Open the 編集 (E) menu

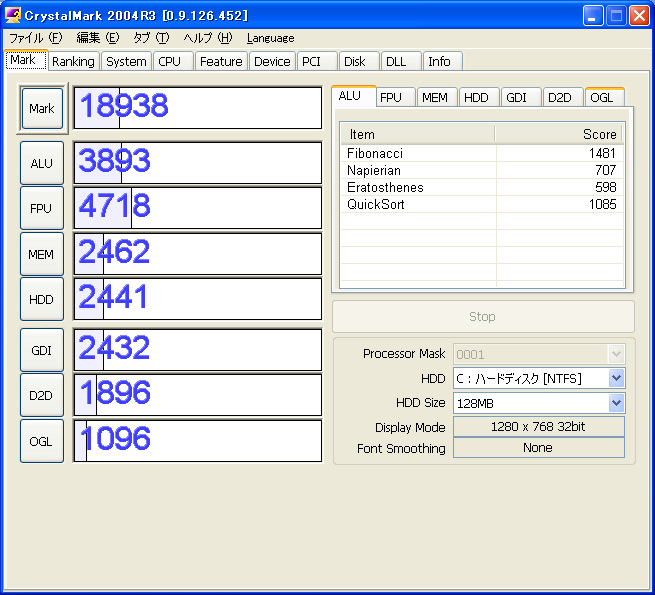tap(98, 38)
